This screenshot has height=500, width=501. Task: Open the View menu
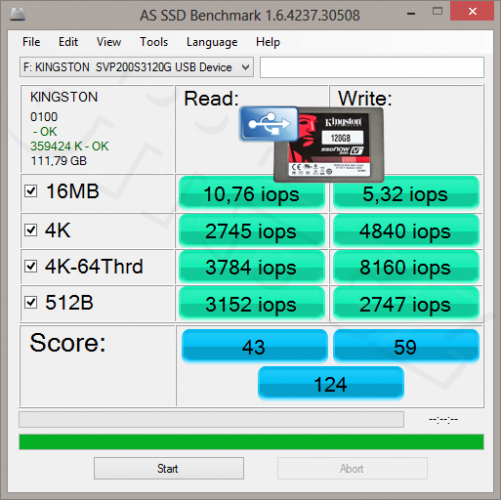[x=109, y=42]
